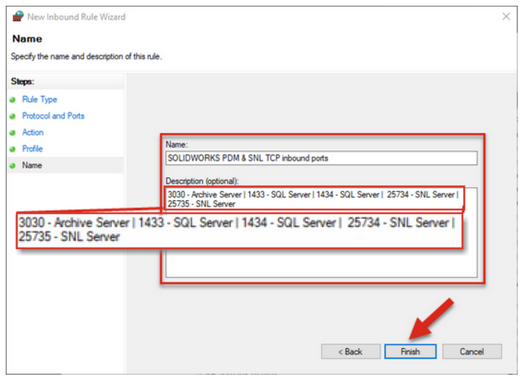The image size is (529, 386).
Task: Click the 'Steps:' label
Action: point(22,81)
